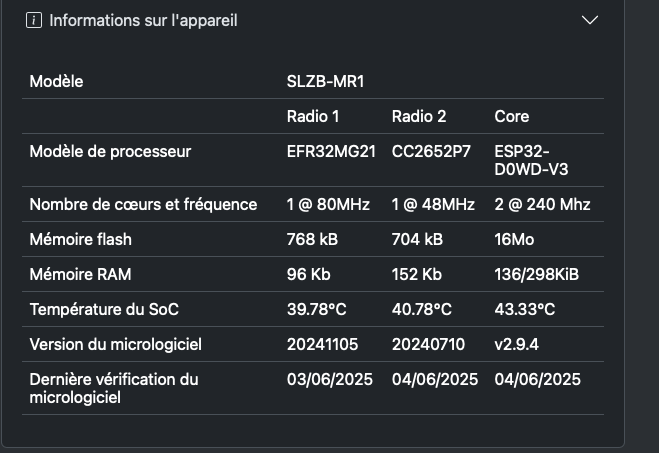Image resolution: width=659 pixels, height=453 pixels.
Task: Select the EFR32MG21 processor value
Action: [x=331, y=152]
